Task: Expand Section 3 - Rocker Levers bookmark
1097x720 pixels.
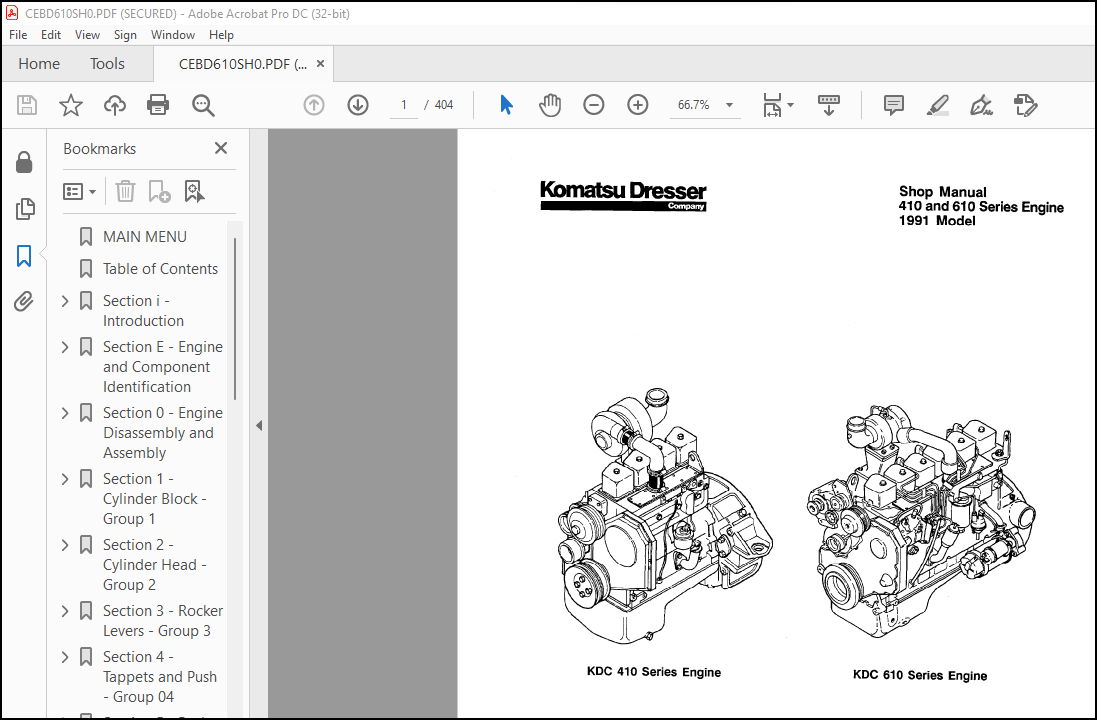Action: click(65, 611)
